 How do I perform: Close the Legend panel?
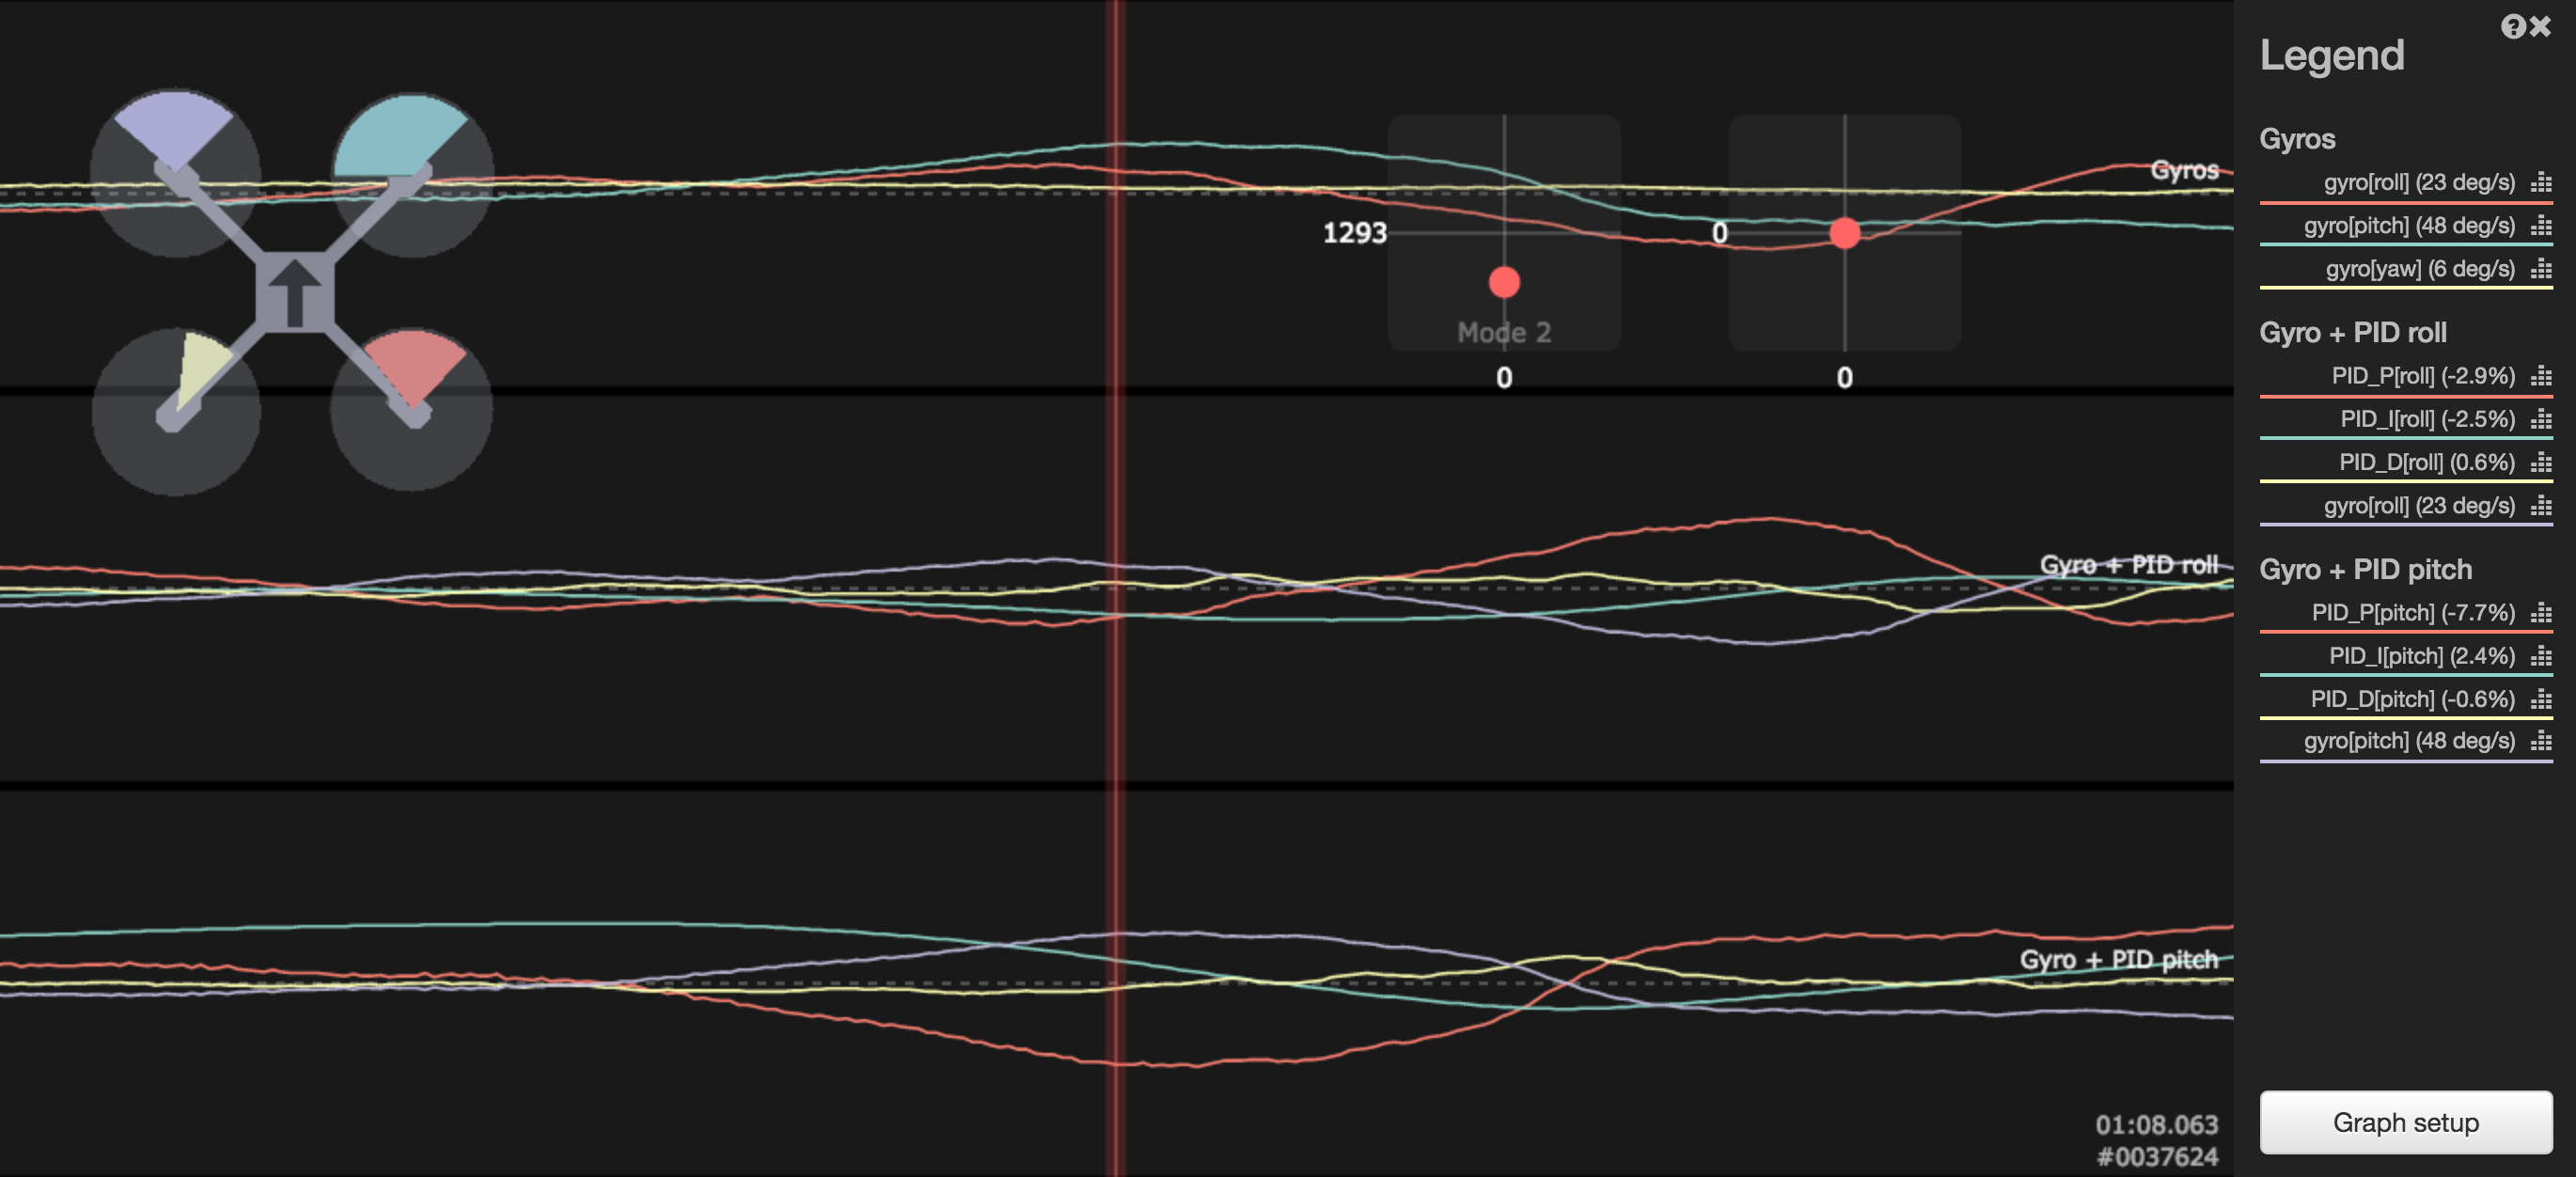click(x=2542, y=26)
